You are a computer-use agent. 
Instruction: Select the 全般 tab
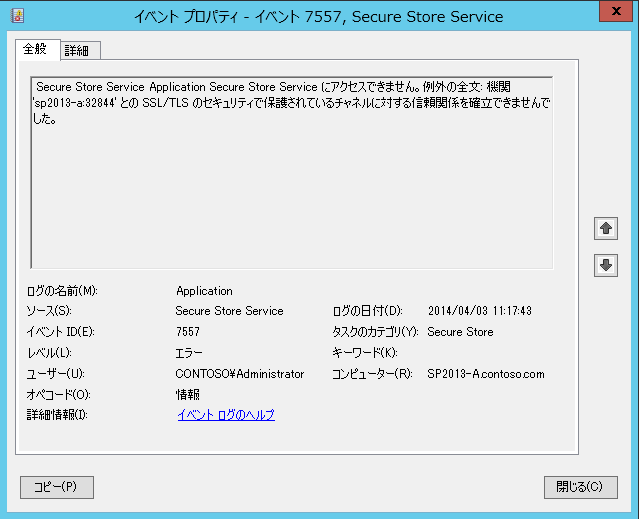point(35,49)
